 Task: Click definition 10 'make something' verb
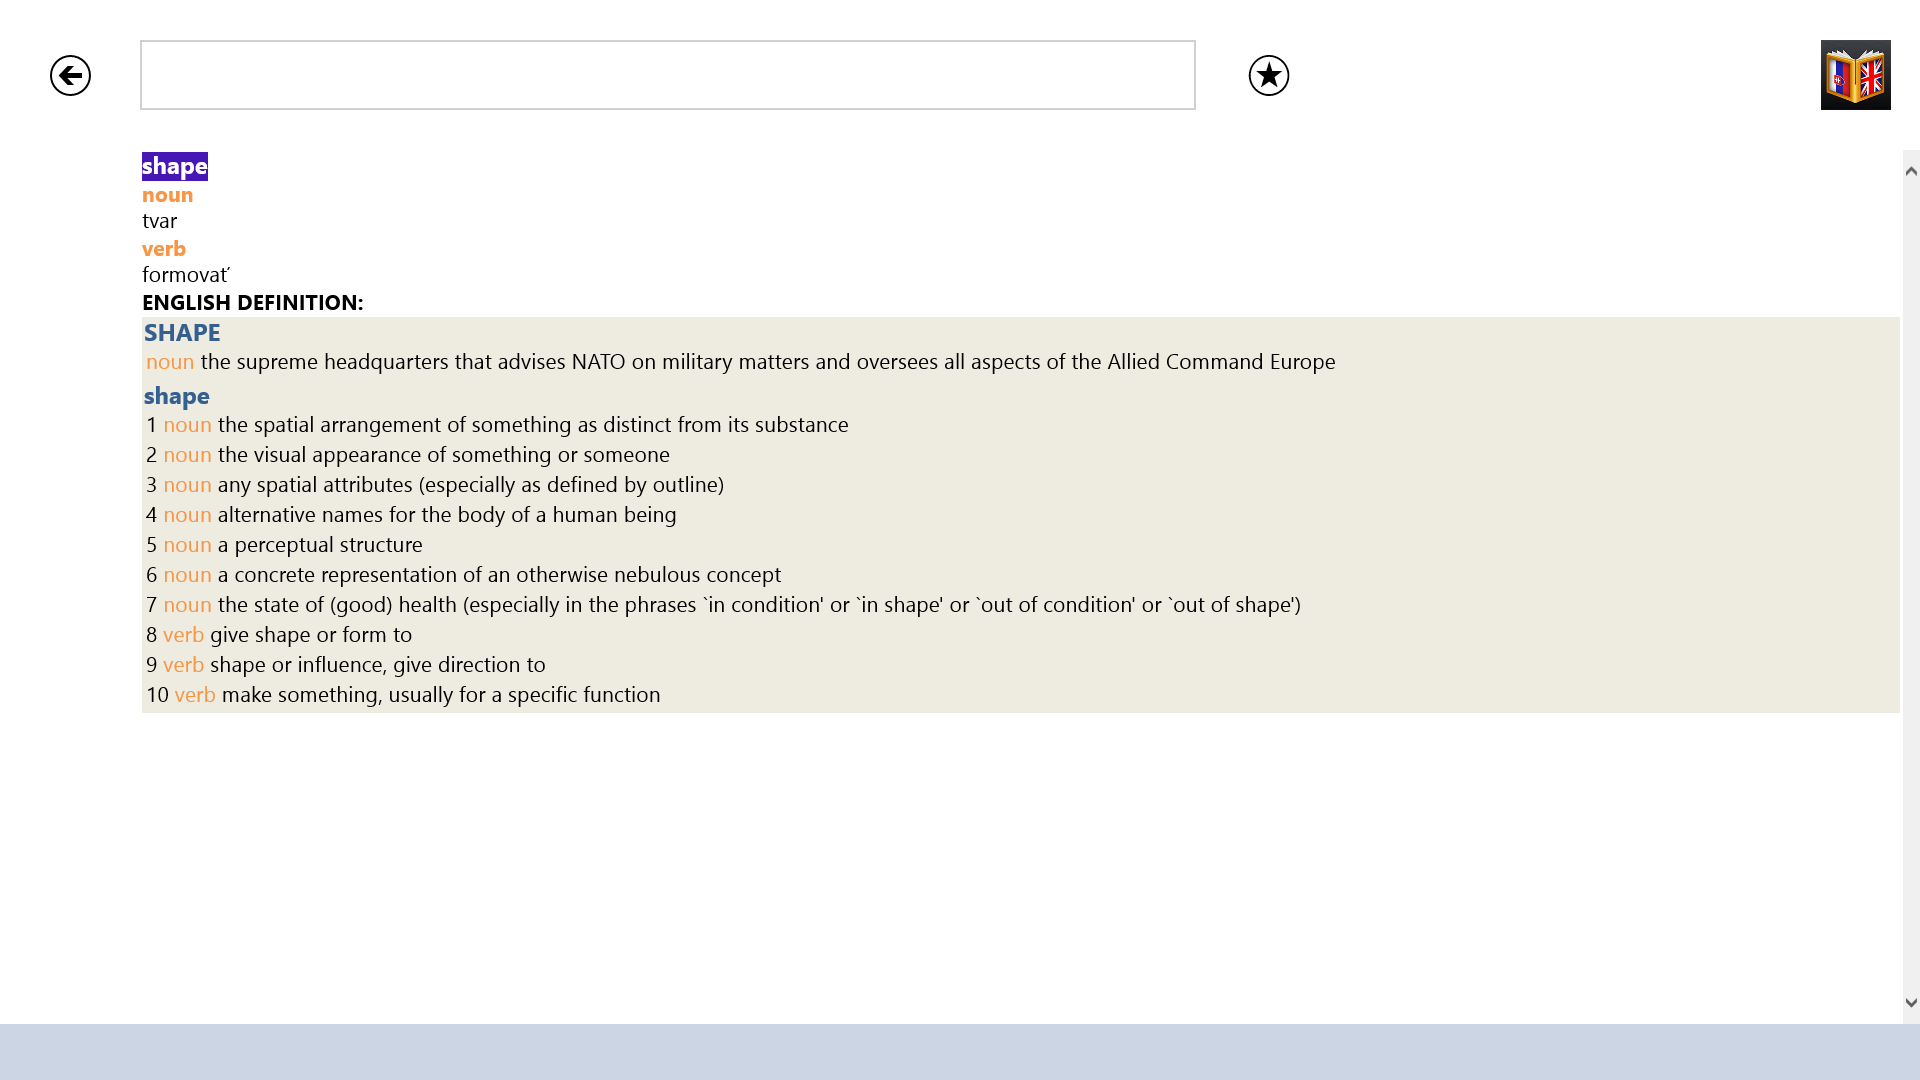click(x=440, y=695)
